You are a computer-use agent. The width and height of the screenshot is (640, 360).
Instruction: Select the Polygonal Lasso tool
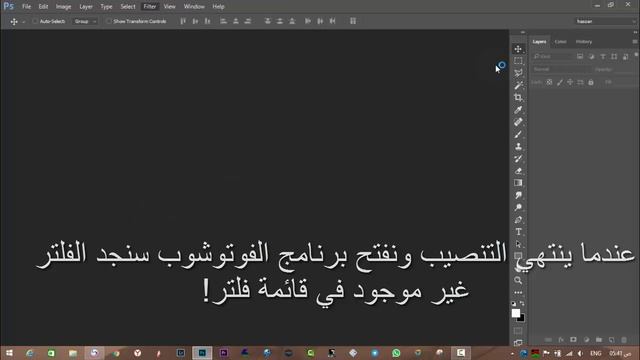(518, 73)
